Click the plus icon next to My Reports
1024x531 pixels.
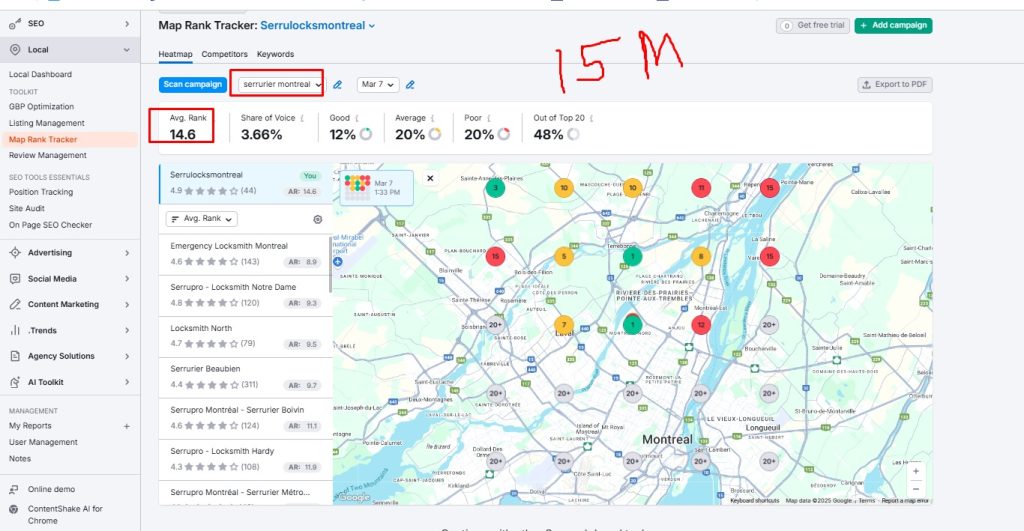(x=127, y=426)
